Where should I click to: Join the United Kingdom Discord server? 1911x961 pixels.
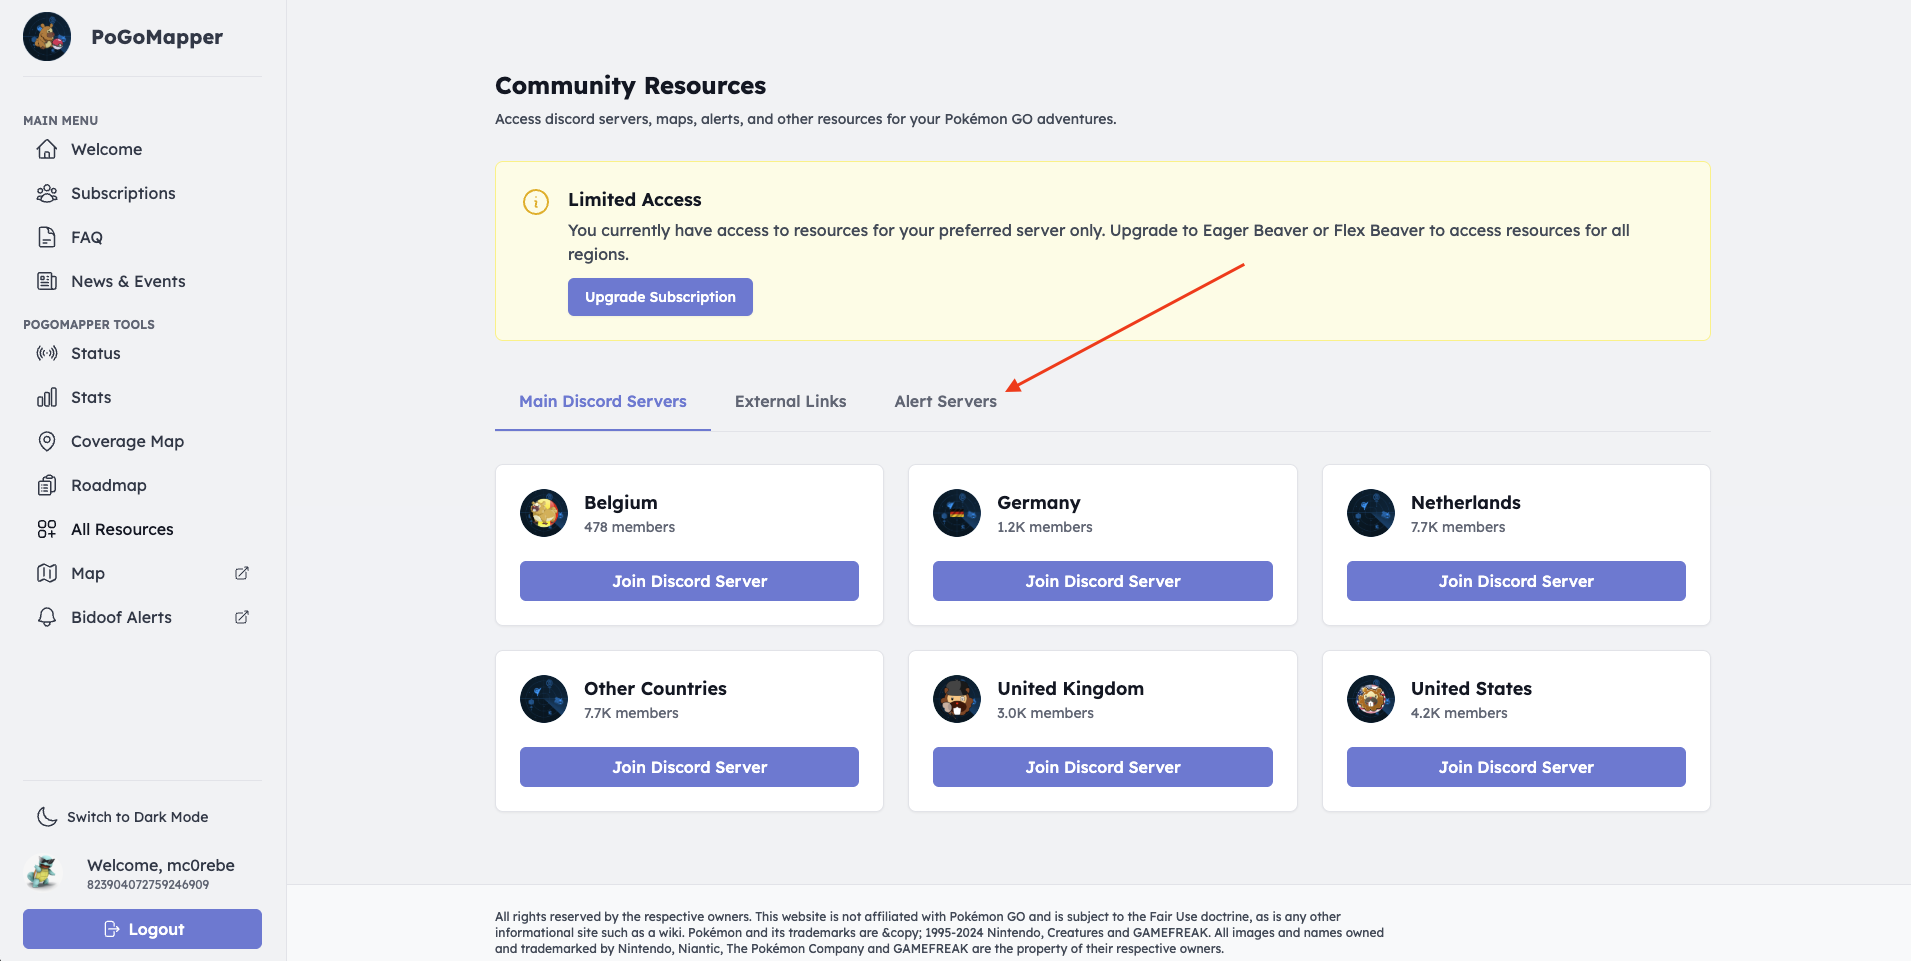[1103, 767]
